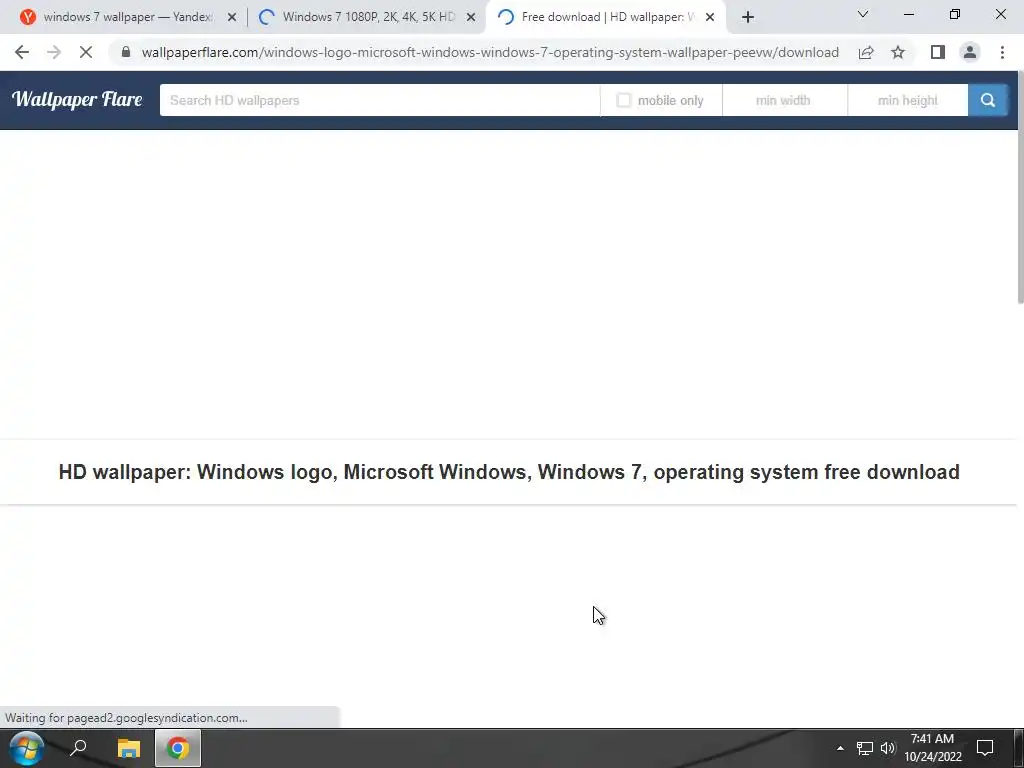Click the forward navigation arrow
Viewport: 1024px width, 768px height.
click(54, 52)
